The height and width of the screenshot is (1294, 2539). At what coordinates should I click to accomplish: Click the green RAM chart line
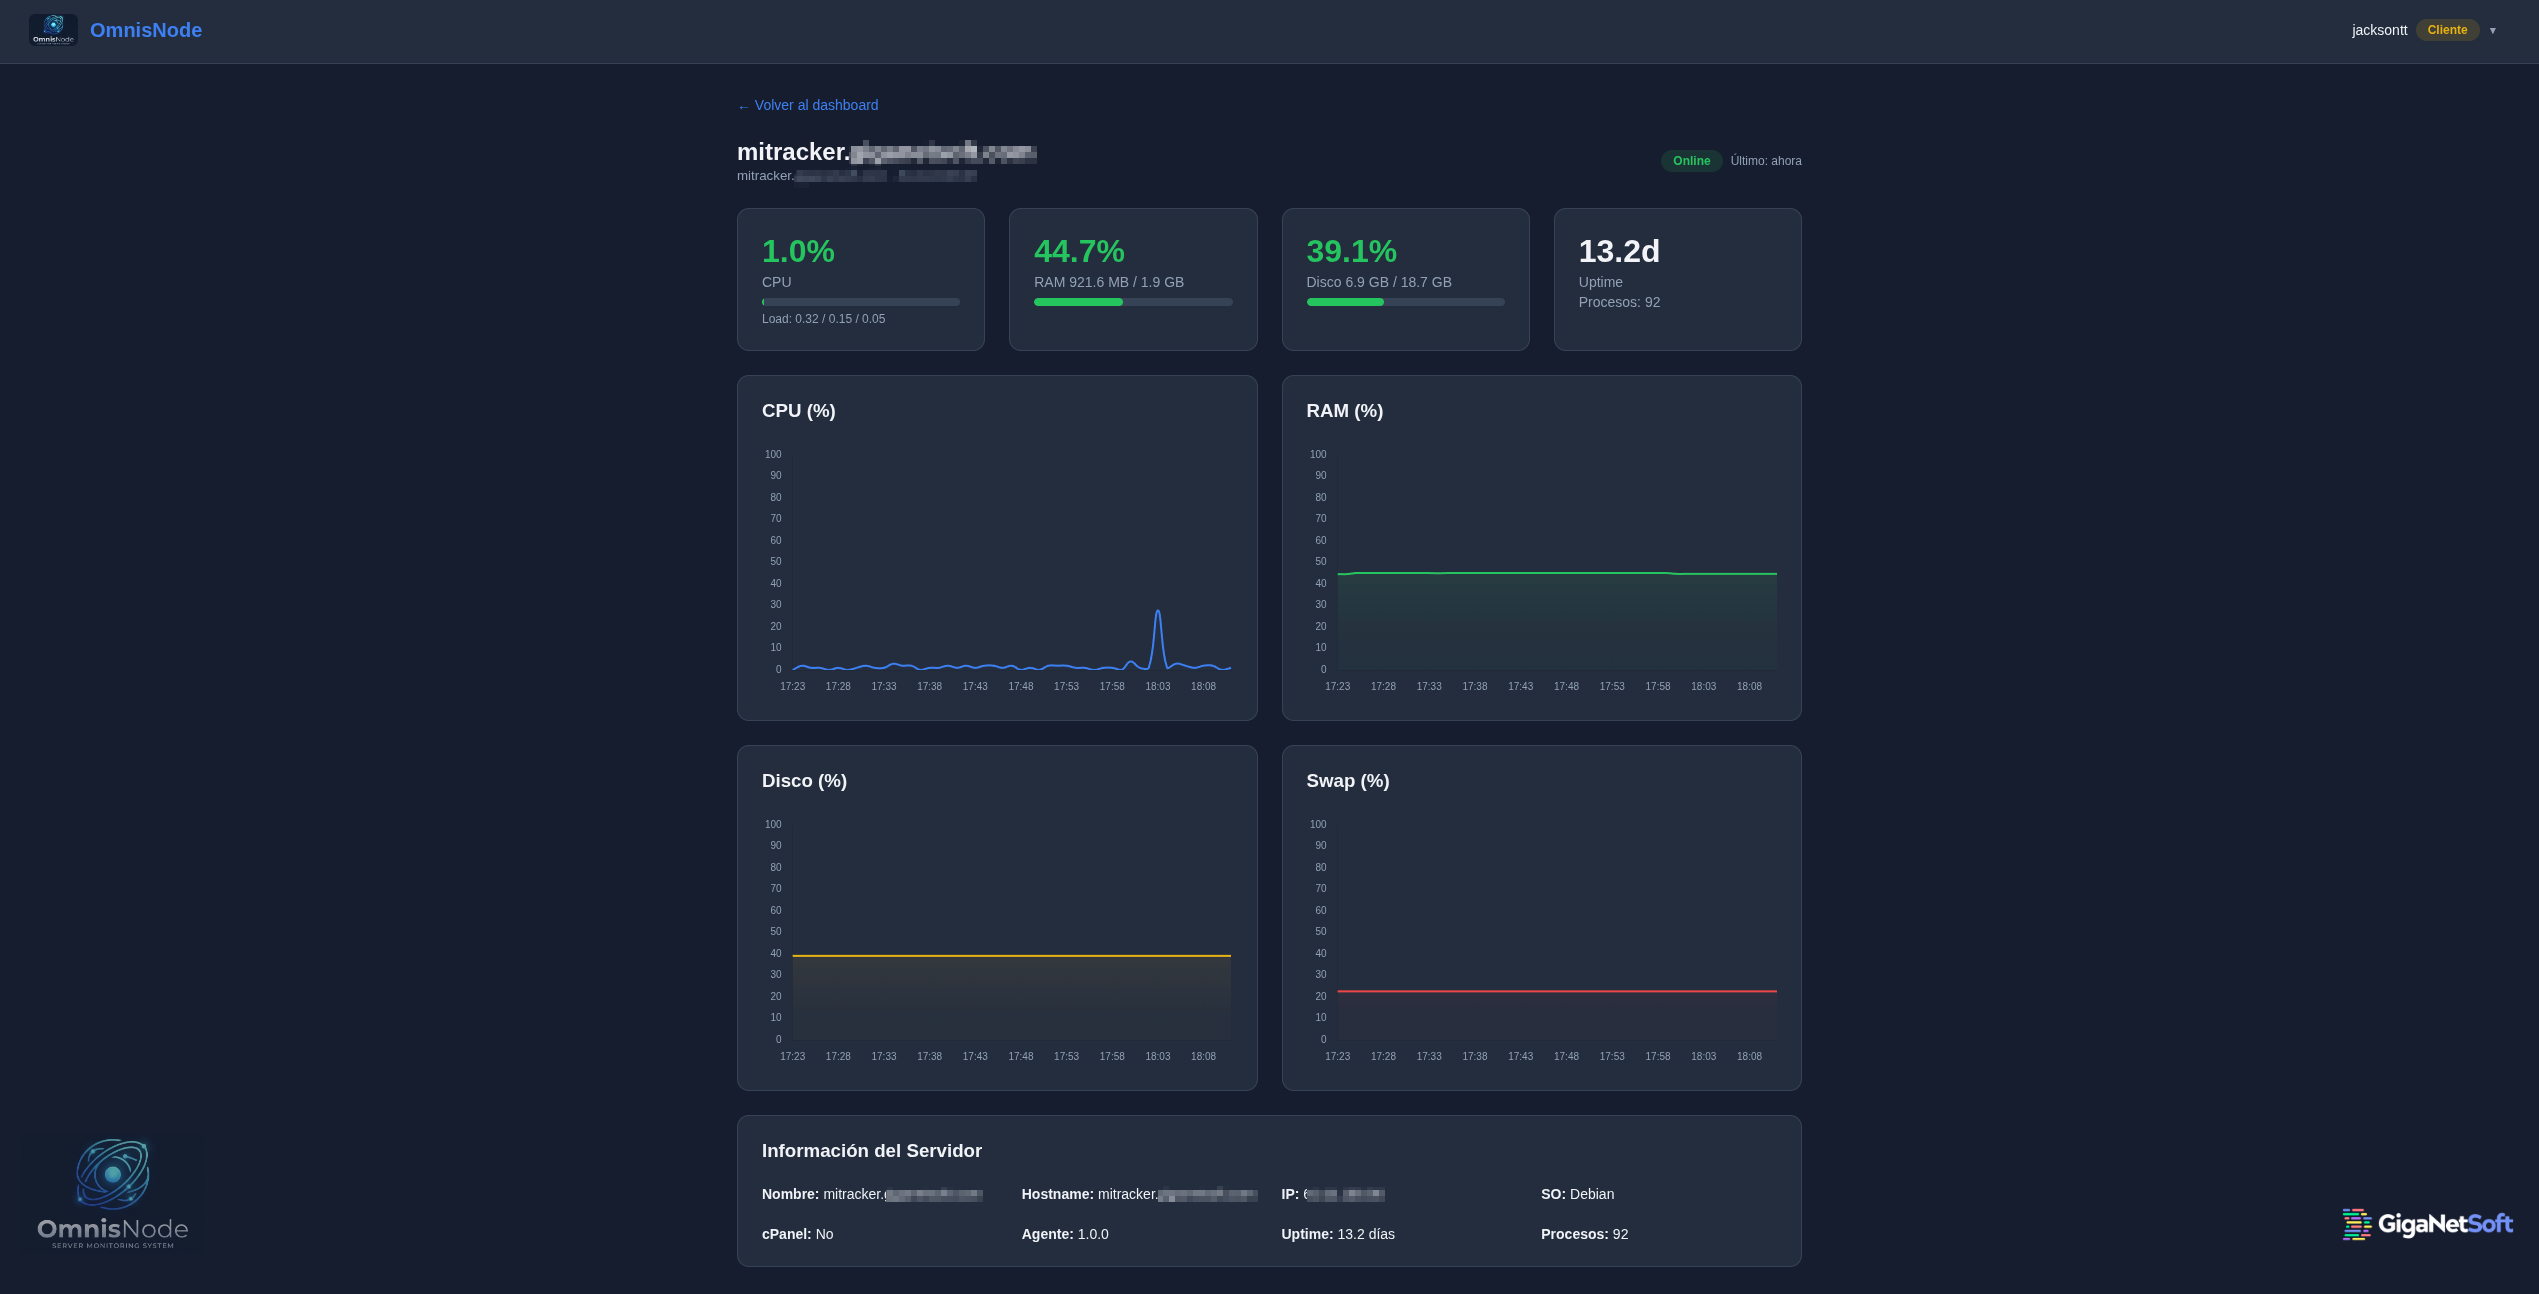(x=1557, y=573)
